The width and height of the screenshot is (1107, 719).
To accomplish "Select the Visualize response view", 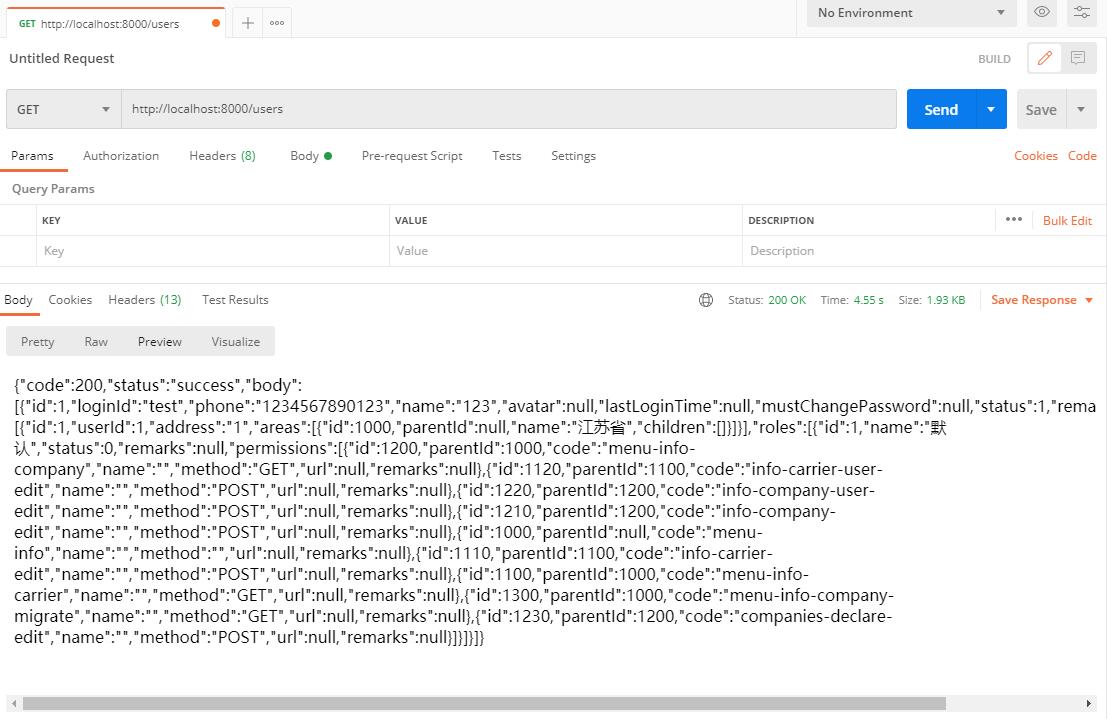I will (235, 342).
